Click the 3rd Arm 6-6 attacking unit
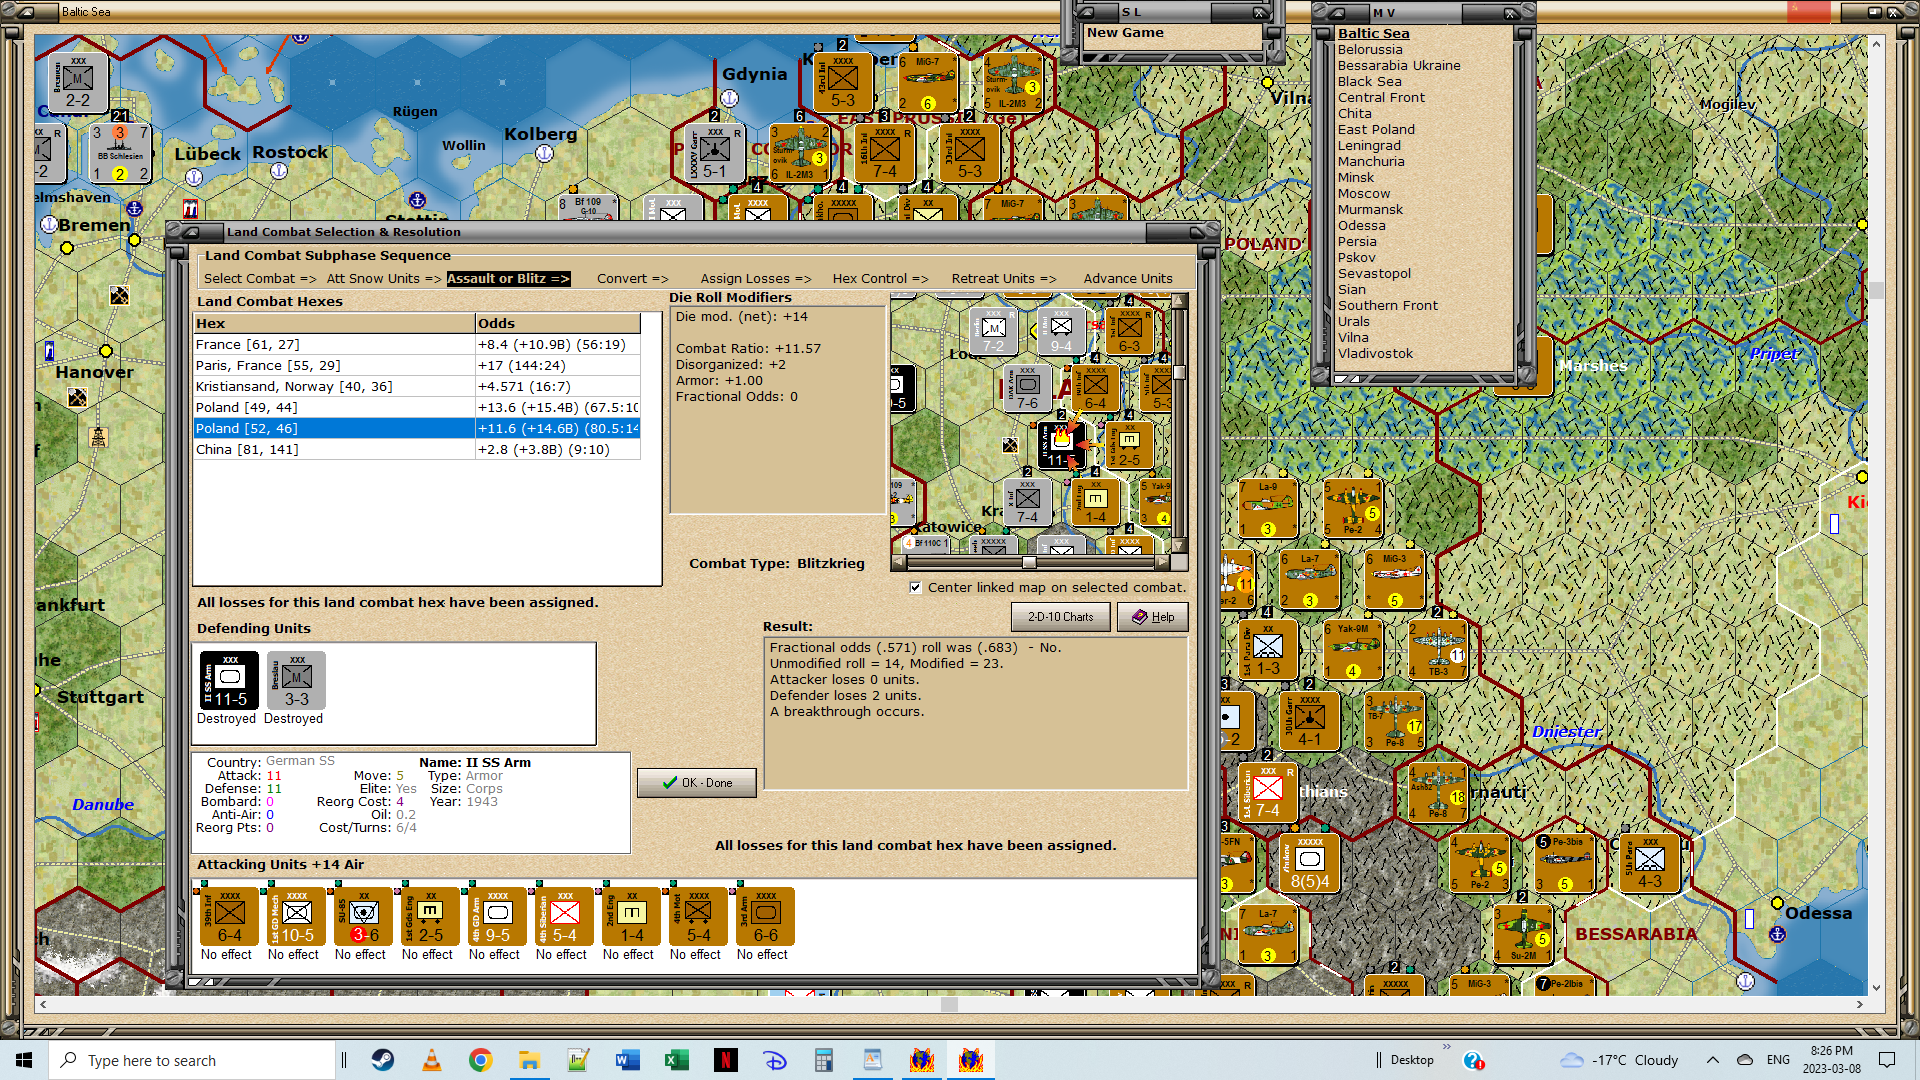The height and width of the screenshot is (1080, 1920). 765,916
